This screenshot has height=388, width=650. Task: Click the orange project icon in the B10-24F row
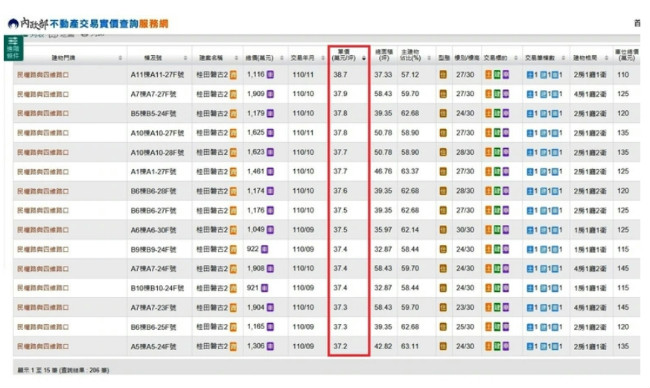click(233, 288)
